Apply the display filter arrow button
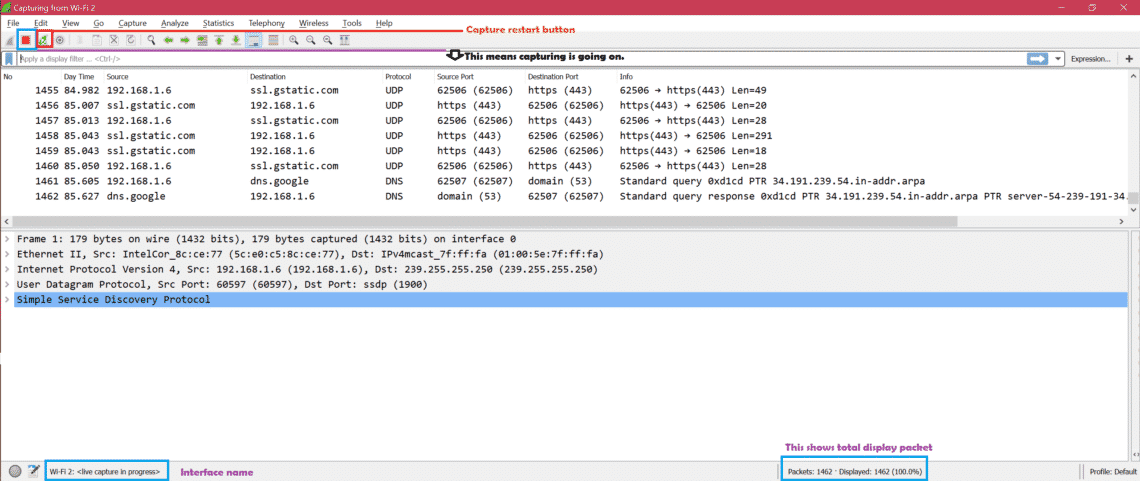This screenshot has height=481, width=1140. [x=1037, y=59]
